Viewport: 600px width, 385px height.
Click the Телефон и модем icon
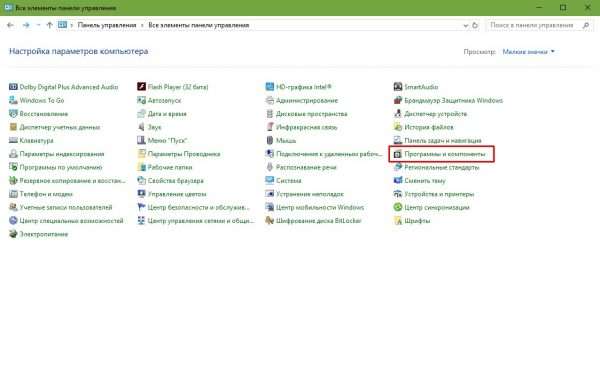13,194
